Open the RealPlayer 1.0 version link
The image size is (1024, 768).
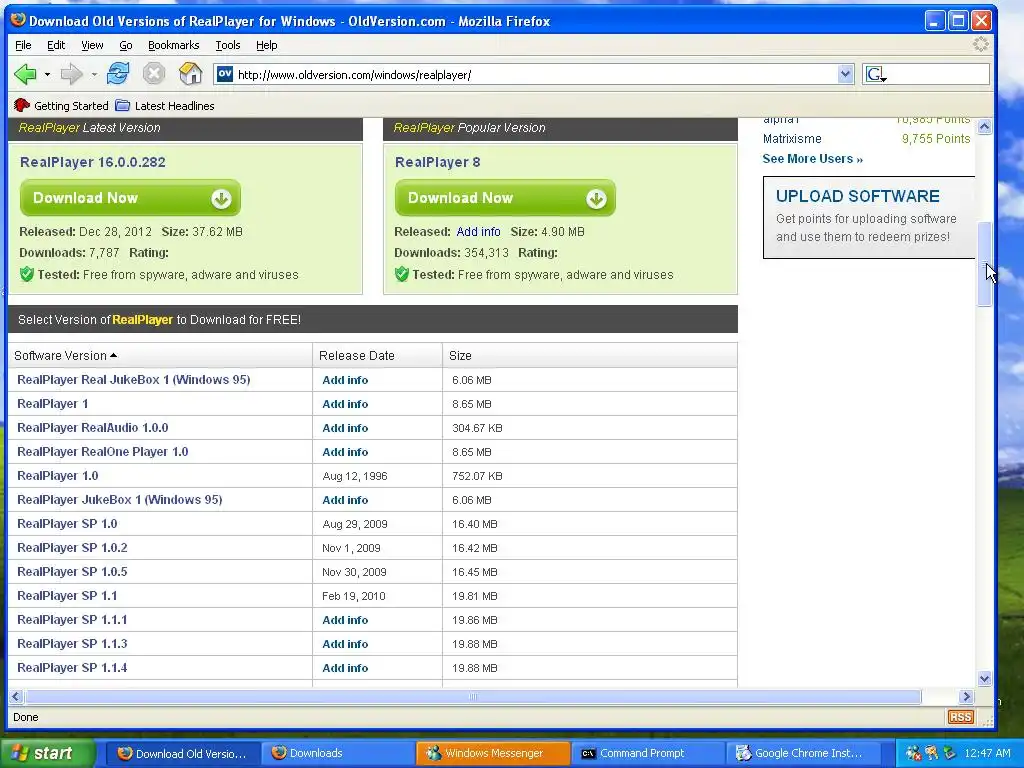pos(57,475)
